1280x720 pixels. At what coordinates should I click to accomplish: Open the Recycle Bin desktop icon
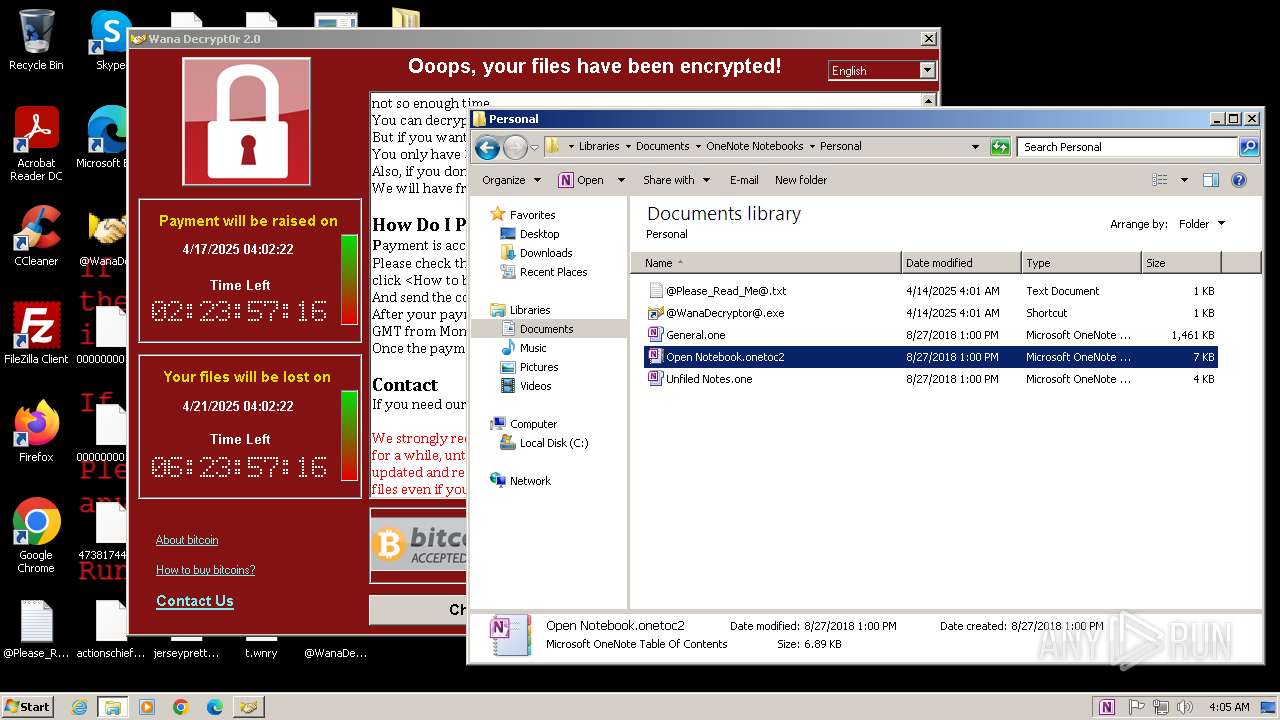(x=36, y=40)
